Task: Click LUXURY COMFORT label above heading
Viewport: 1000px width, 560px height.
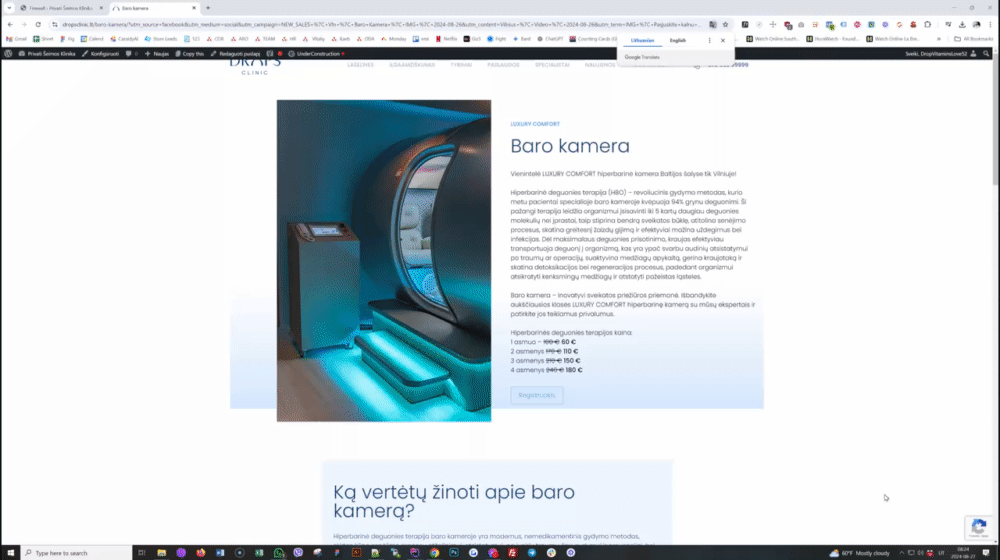Action: pyautogui.click(x=535, y=124)
